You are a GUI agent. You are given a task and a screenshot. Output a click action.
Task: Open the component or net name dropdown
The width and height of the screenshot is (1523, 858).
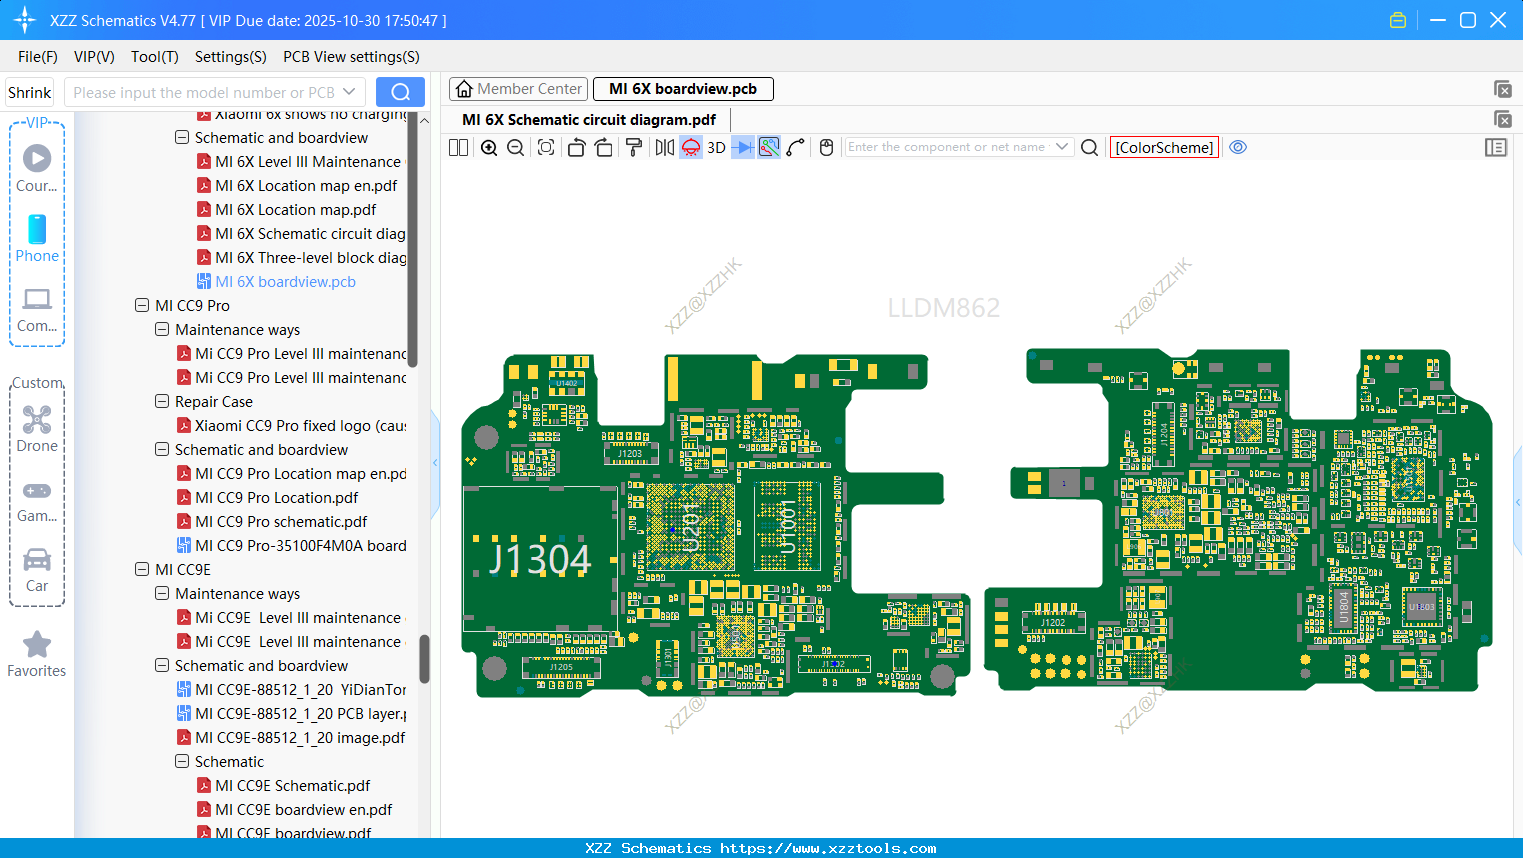tap(1062, 147)
